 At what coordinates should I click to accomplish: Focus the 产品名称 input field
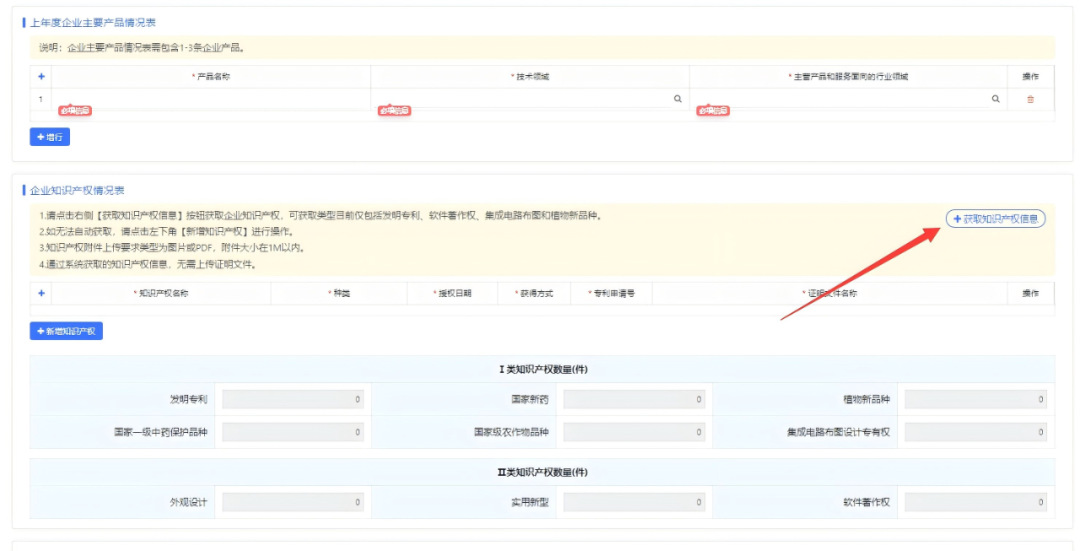click(210, 98)
